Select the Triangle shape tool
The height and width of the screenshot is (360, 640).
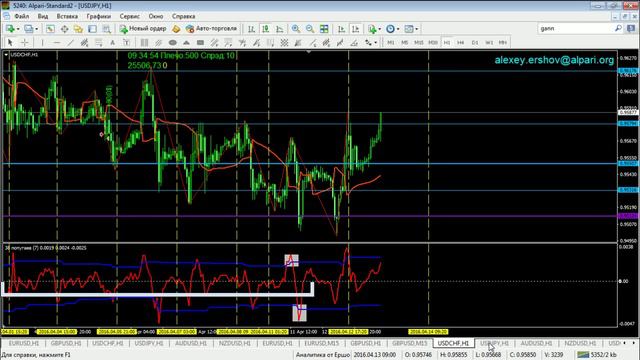coord(186,42)
